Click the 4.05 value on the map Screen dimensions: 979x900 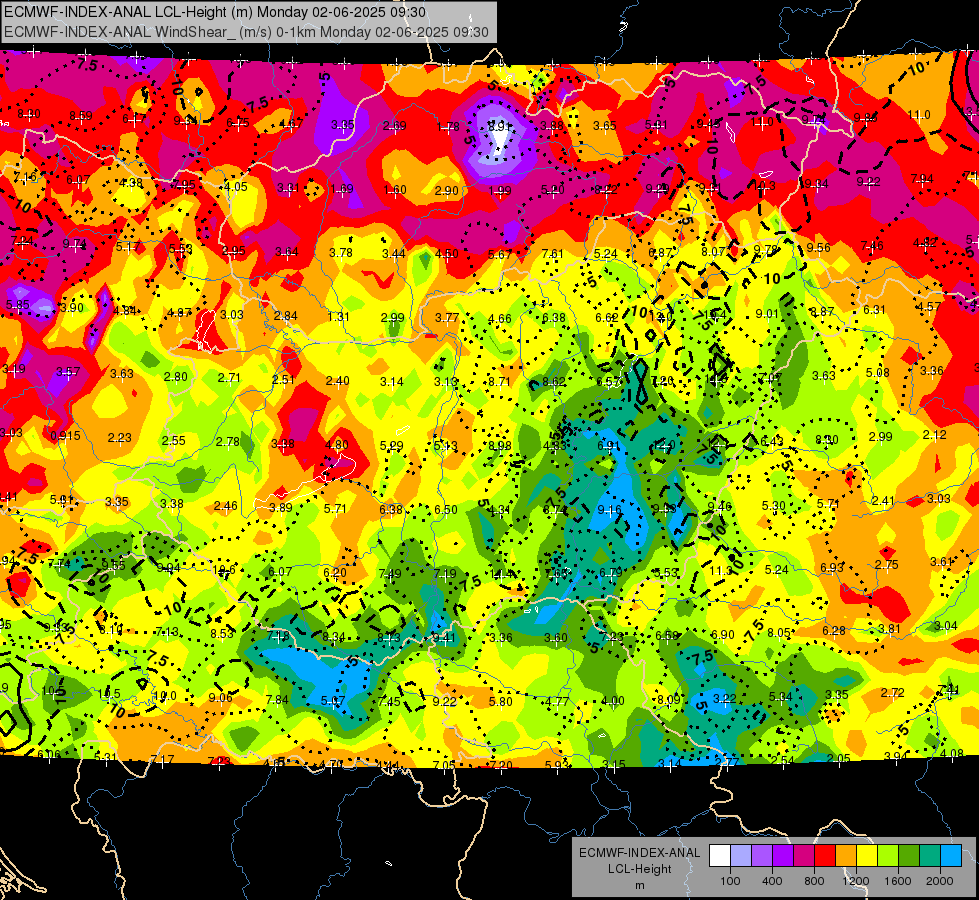(236, 187)
